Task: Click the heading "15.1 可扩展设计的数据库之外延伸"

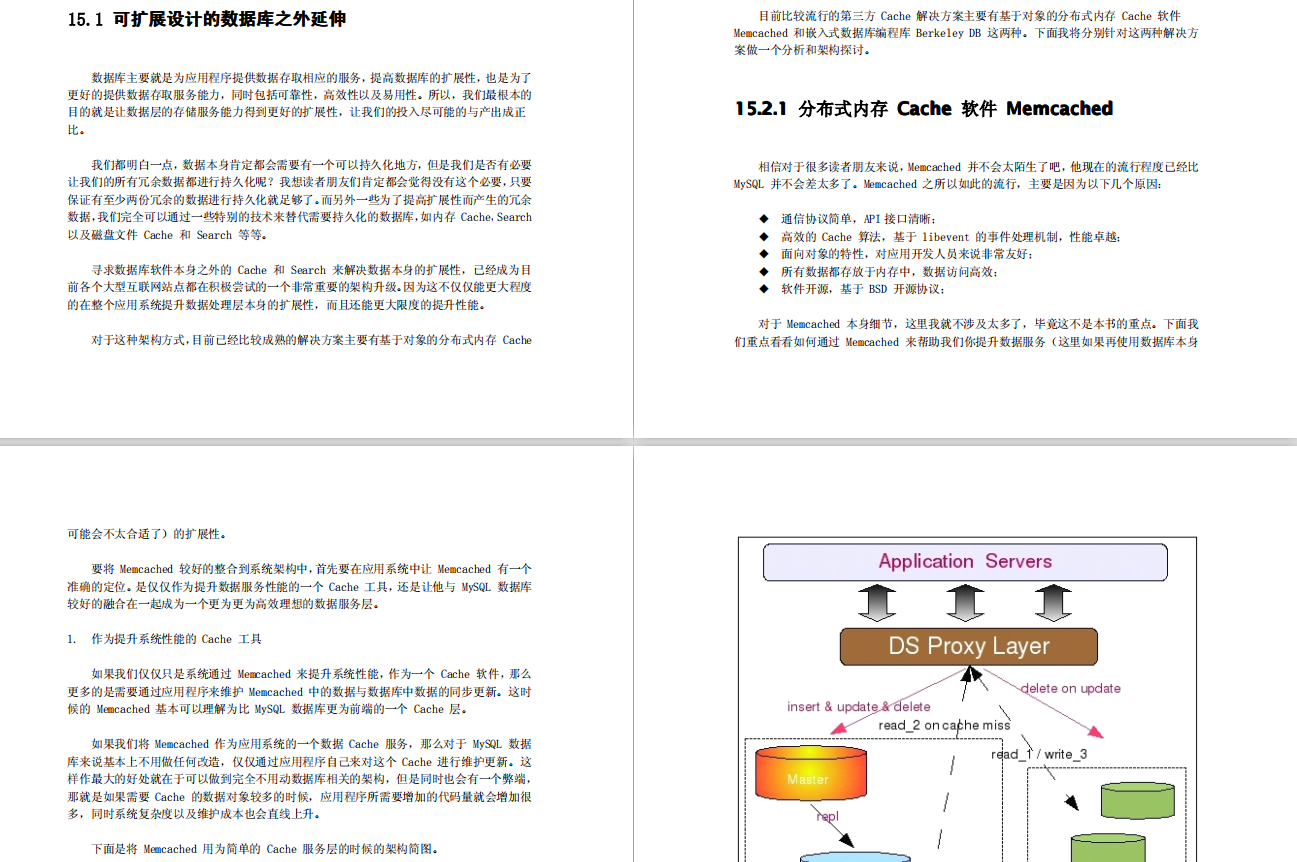Action: 207,19
